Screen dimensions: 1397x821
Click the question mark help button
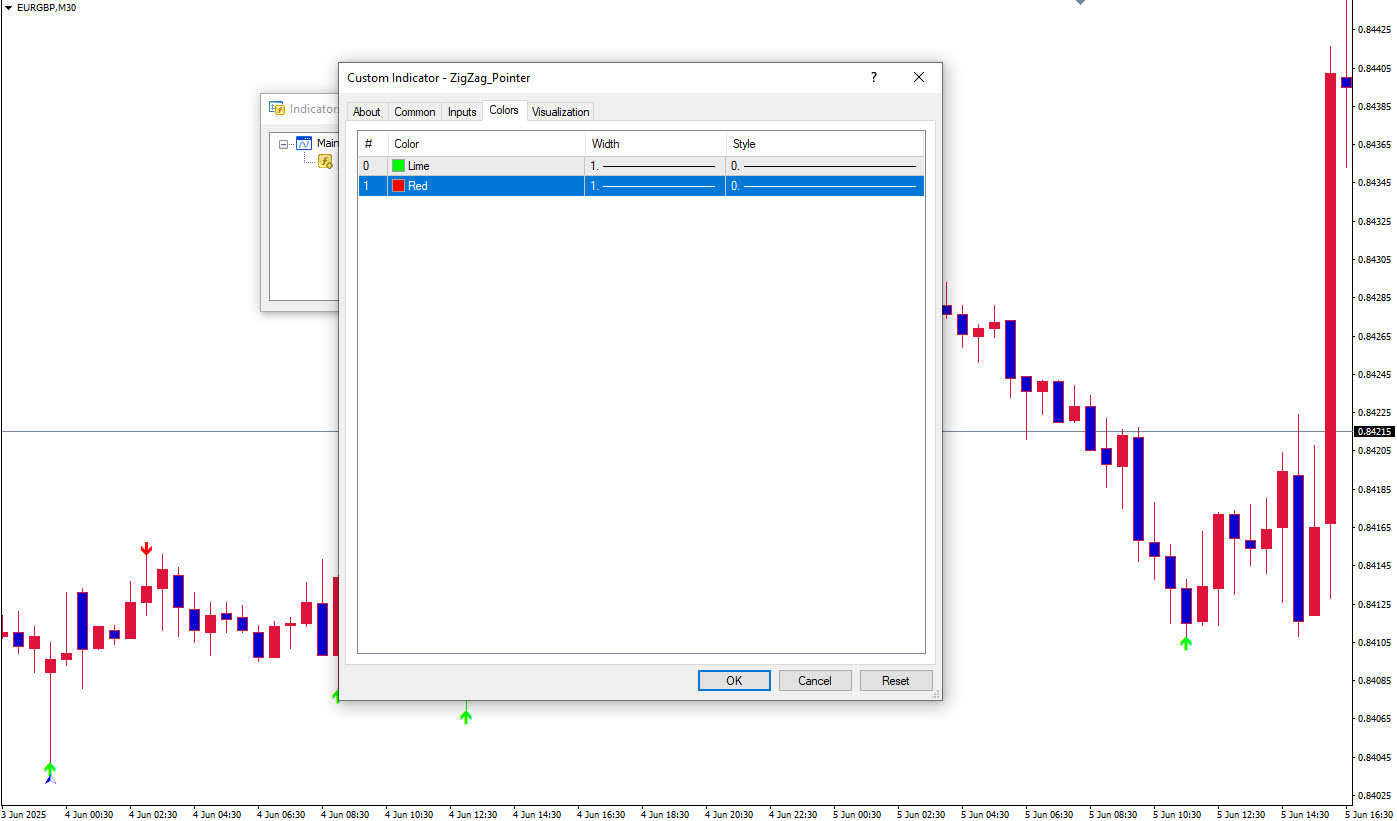coord(873,77)
